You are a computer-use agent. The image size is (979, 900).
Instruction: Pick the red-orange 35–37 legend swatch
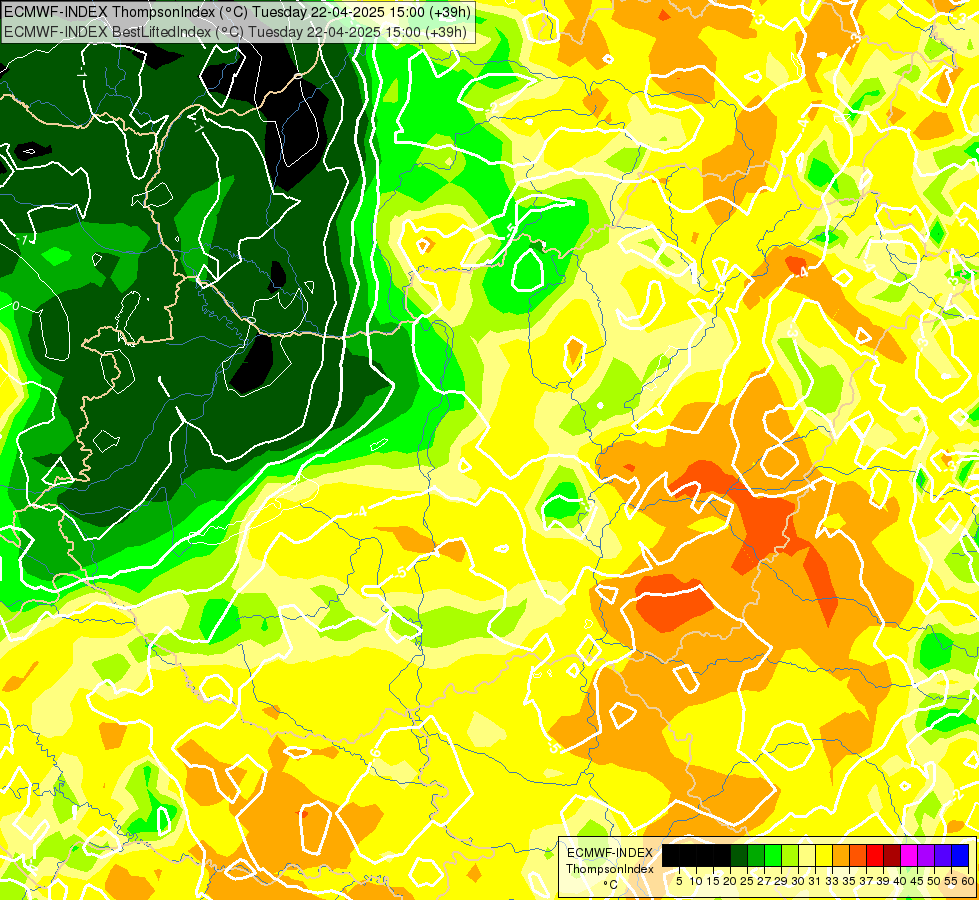coord(858,855)
